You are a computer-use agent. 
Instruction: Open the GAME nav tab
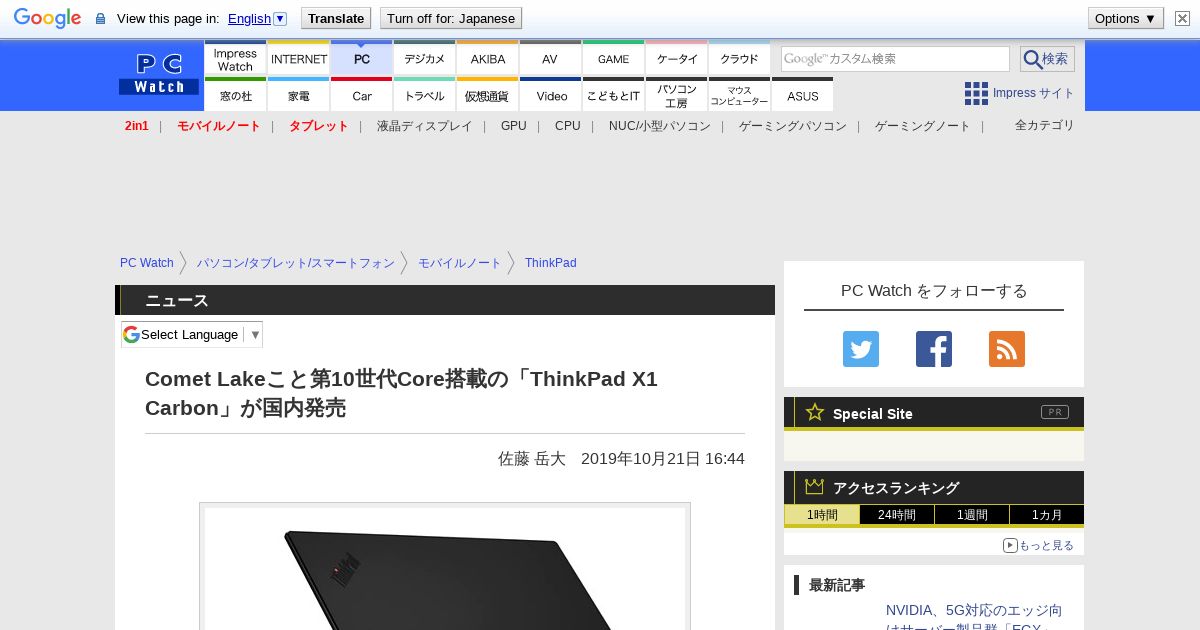(x=614, y=59)
